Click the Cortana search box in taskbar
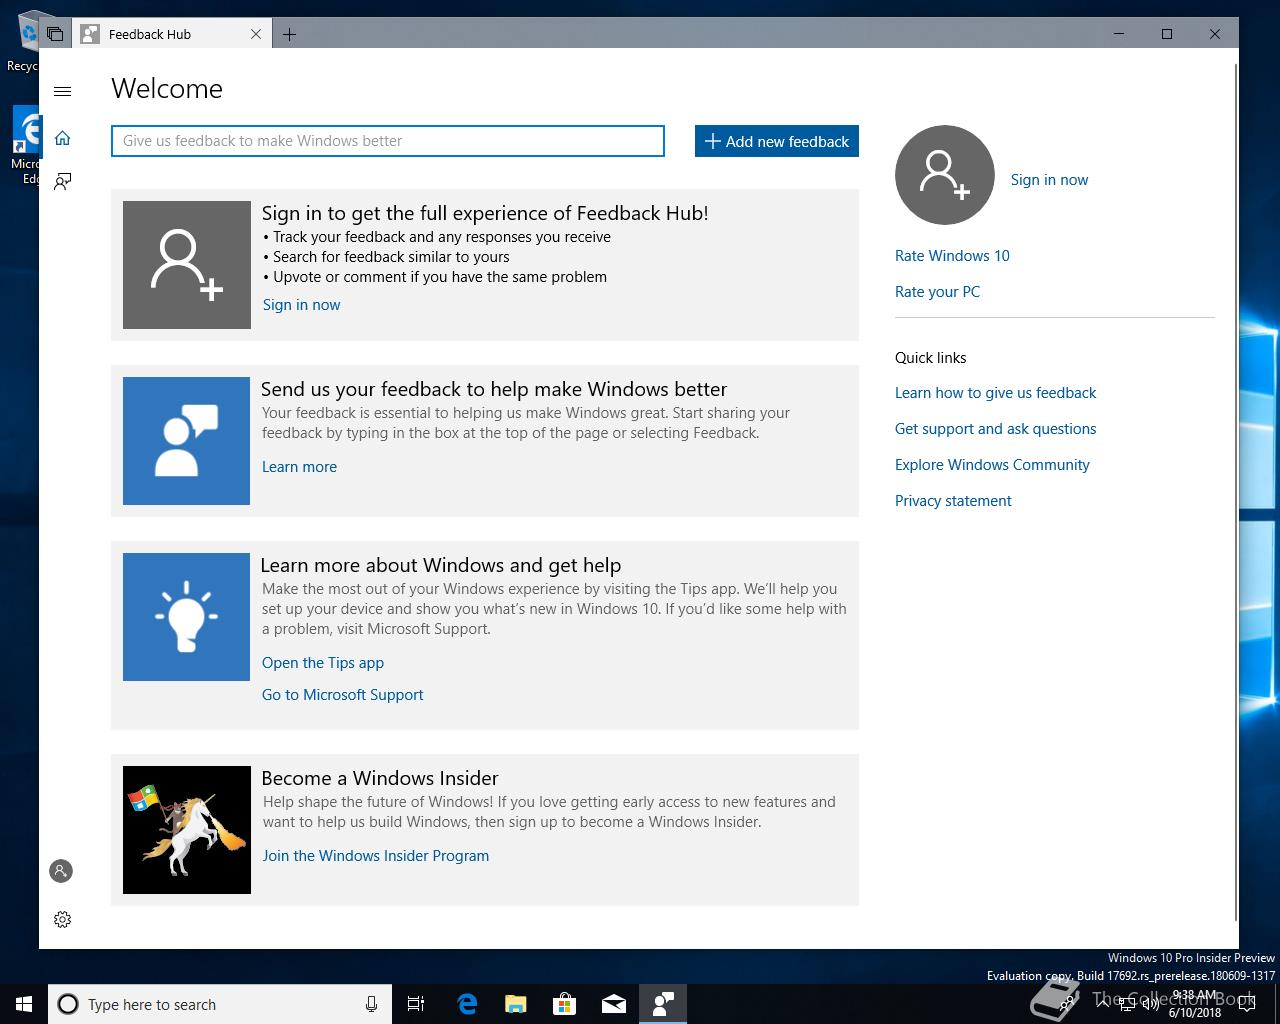Viewport: 1280px width, 1024px height. pos(218,1004)
